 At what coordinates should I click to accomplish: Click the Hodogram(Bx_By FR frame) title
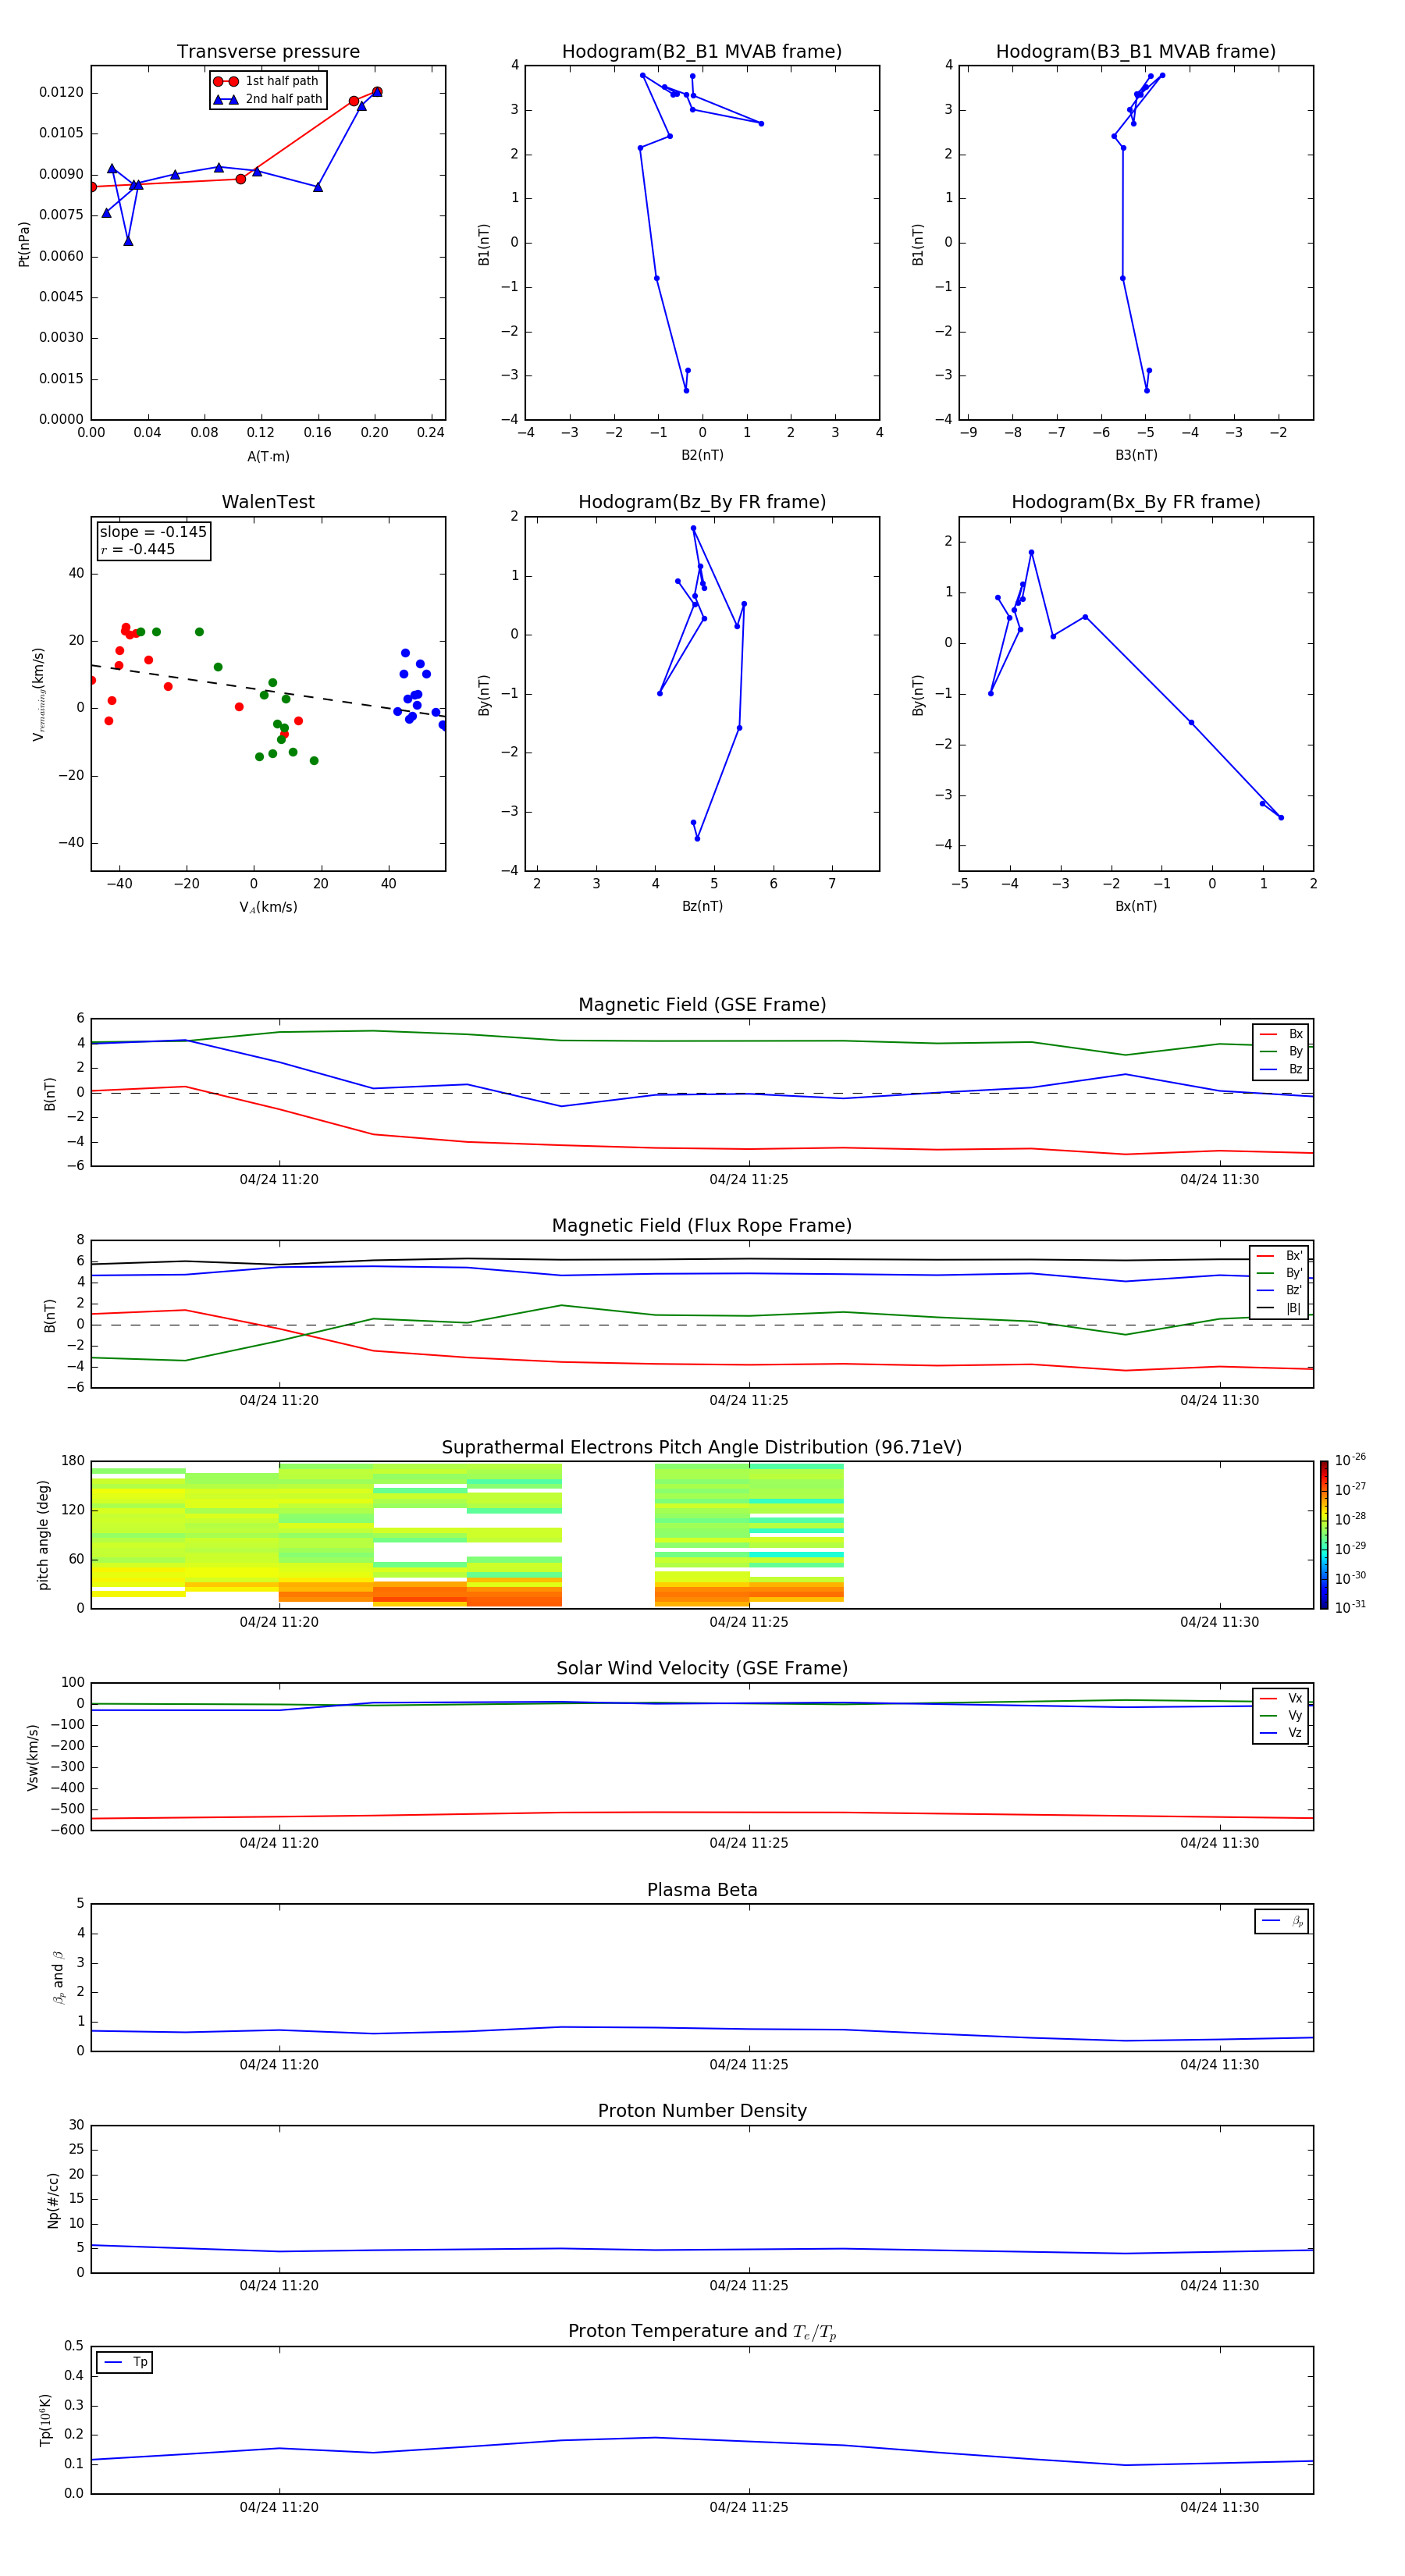[x=1136, y=502]
